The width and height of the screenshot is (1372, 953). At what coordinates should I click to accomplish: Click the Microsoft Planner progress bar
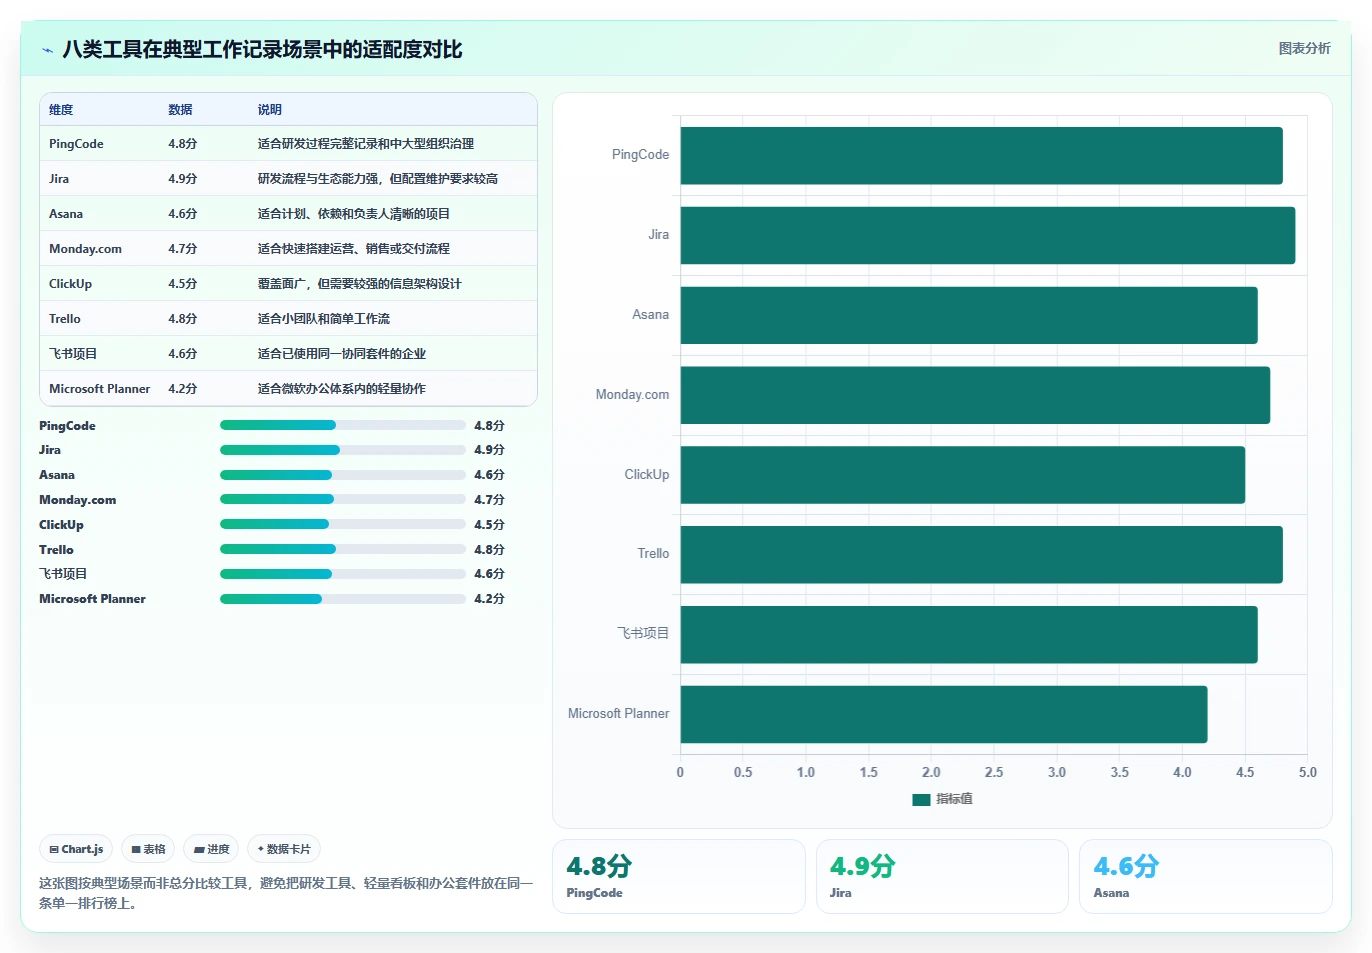(343, 599)
